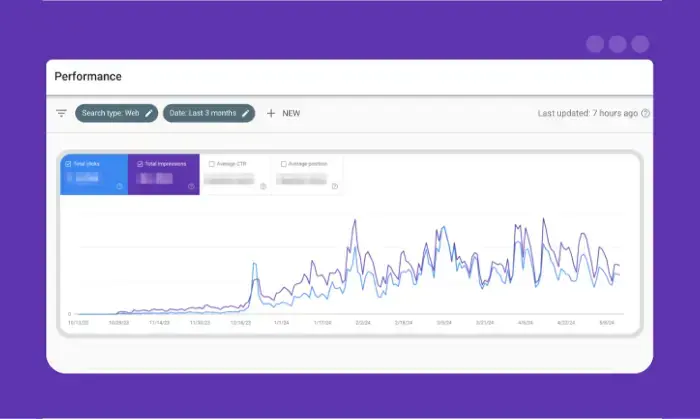The width and height of the screenshot is (700, 419).
Task: Open help icon next to Last updated
Action: coord(646,113)
